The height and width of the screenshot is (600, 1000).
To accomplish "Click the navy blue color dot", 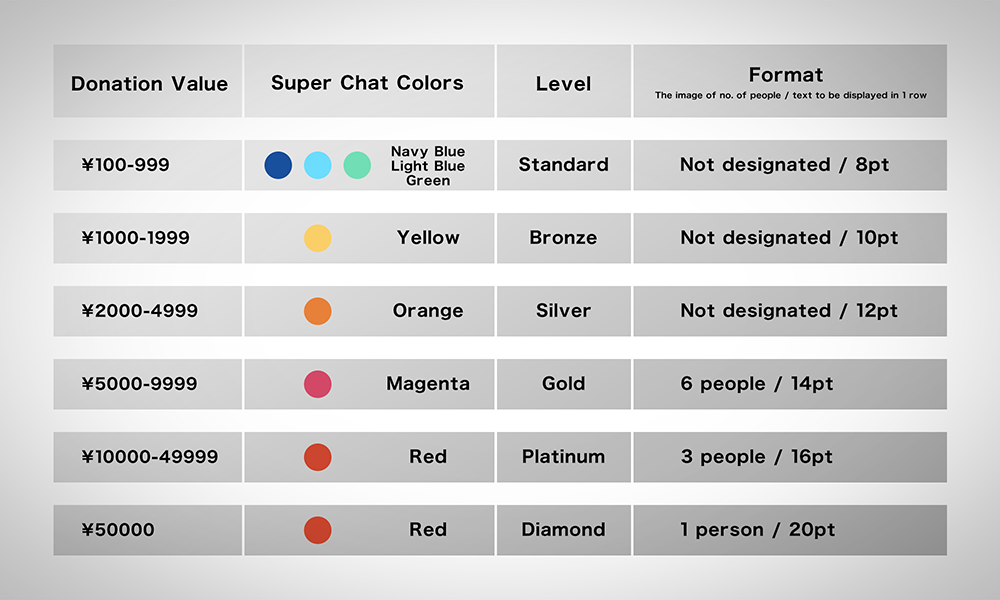I will [278, 165].
